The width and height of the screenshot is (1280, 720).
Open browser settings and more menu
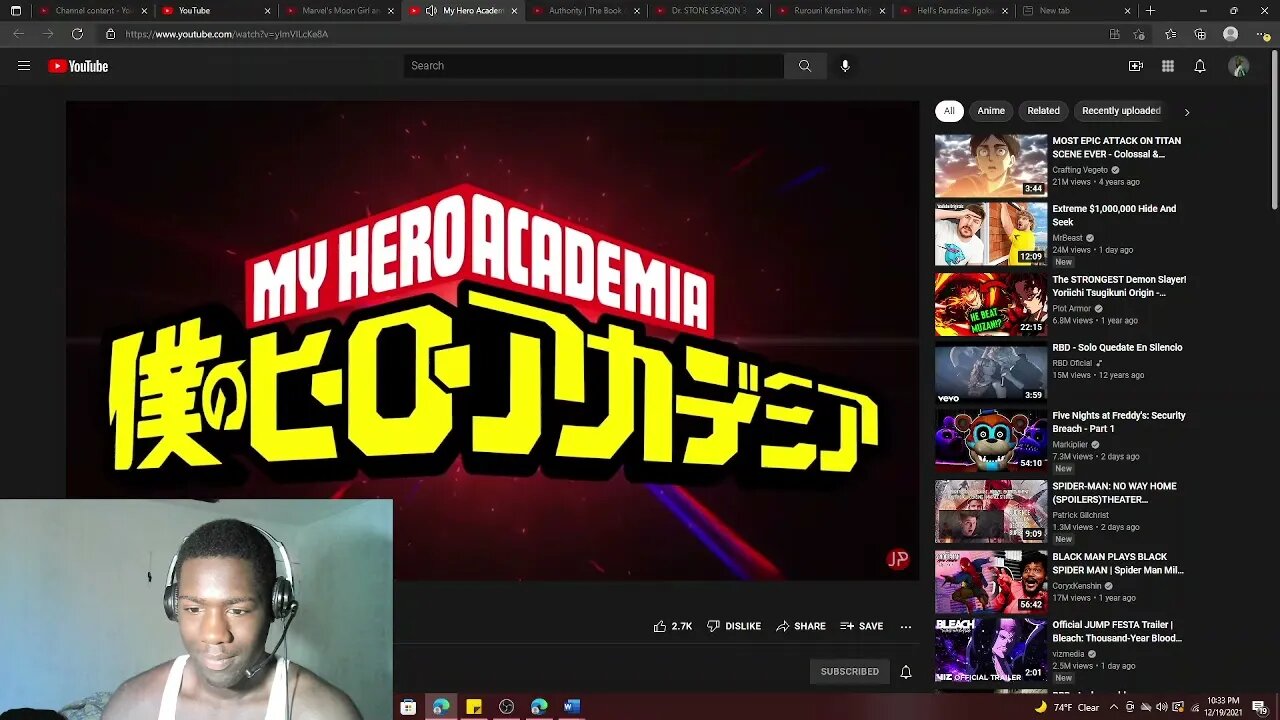pyautogui.click(x=1260, y=34)
